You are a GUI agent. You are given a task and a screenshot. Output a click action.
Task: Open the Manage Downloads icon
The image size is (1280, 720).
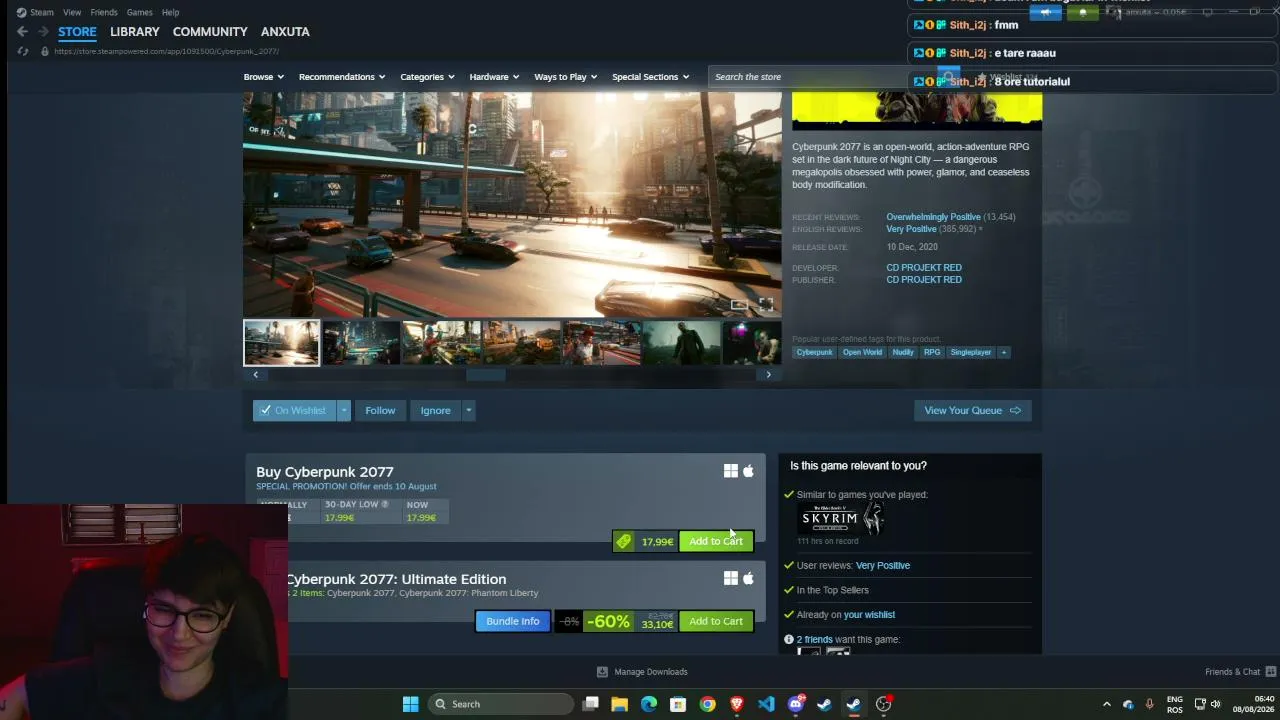click(602, 672)
